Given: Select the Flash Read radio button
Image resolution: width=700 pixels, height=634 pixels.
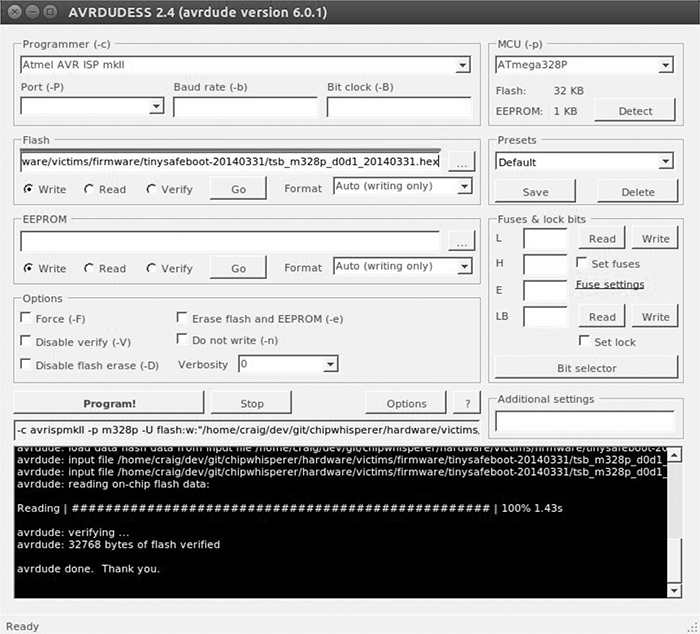Looking at the screenshot, I should tap(90, 188).
